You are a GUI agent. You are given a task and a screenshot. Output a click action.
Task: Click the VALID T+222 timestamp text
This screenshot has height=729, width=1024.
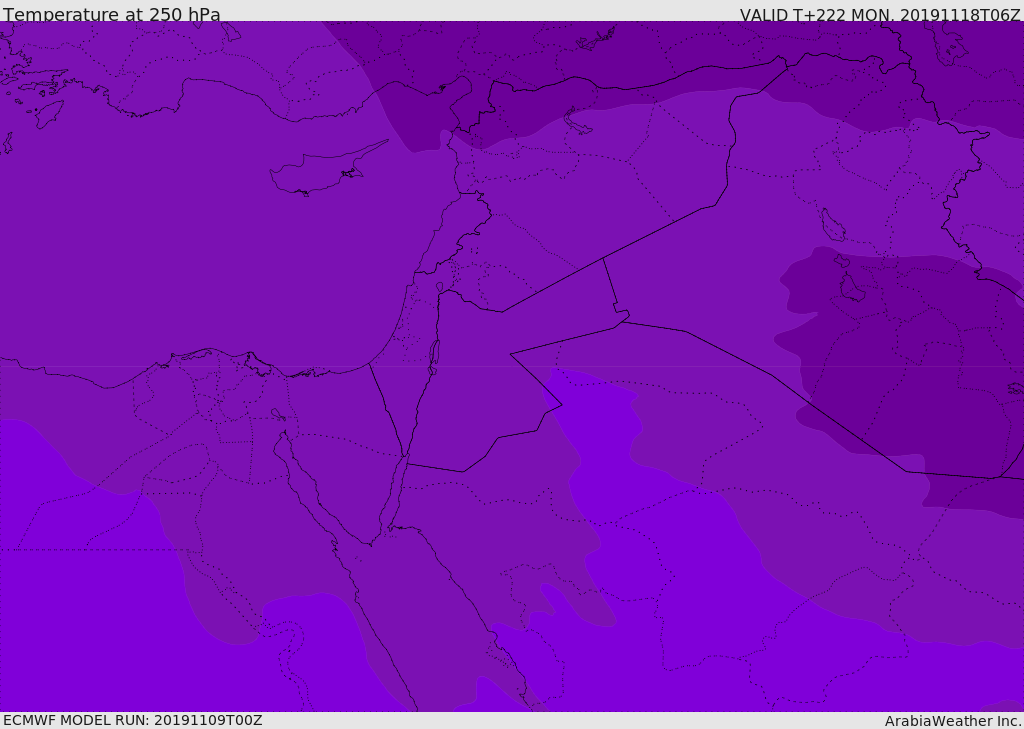880,14
